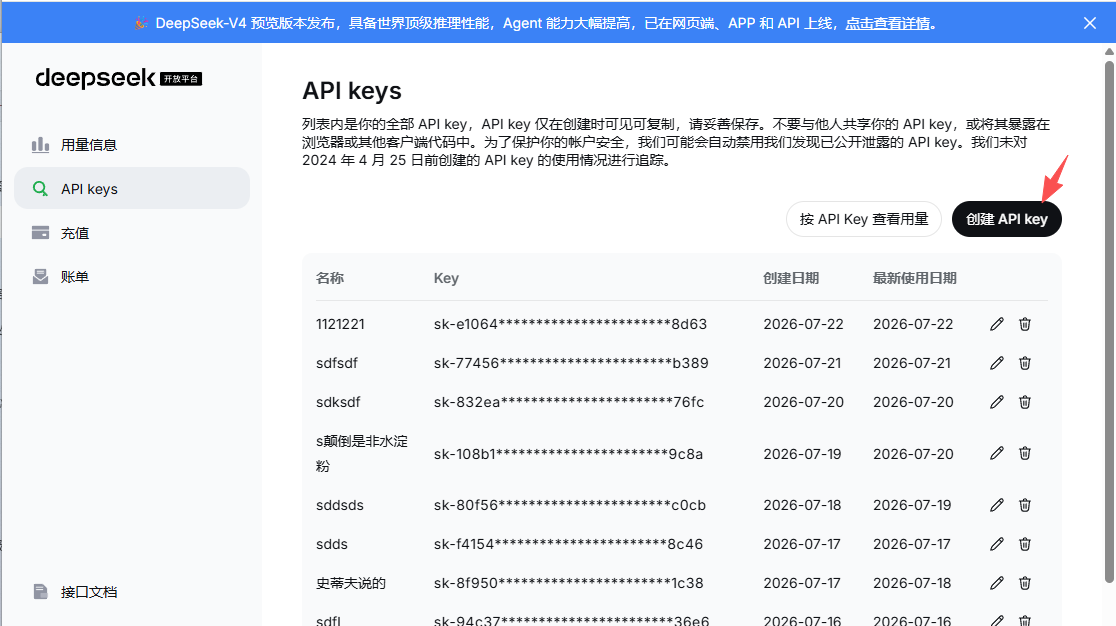The width and height of the screenshot is (1116, 626).
Task: Click the Key column header
Action: click(446, 278)
